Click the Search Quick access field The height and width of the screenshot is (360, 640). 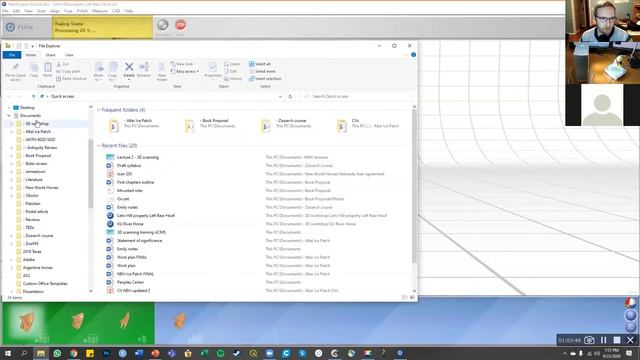click(x=357, y=96)
